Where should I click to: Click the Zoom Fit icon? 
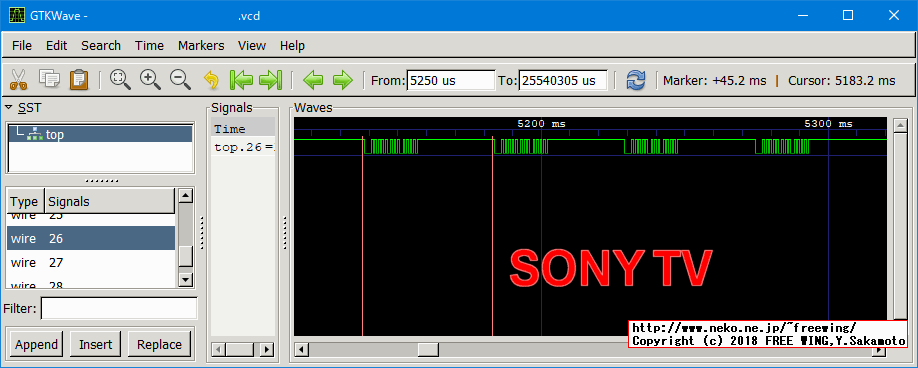click(x=120, y=80)
